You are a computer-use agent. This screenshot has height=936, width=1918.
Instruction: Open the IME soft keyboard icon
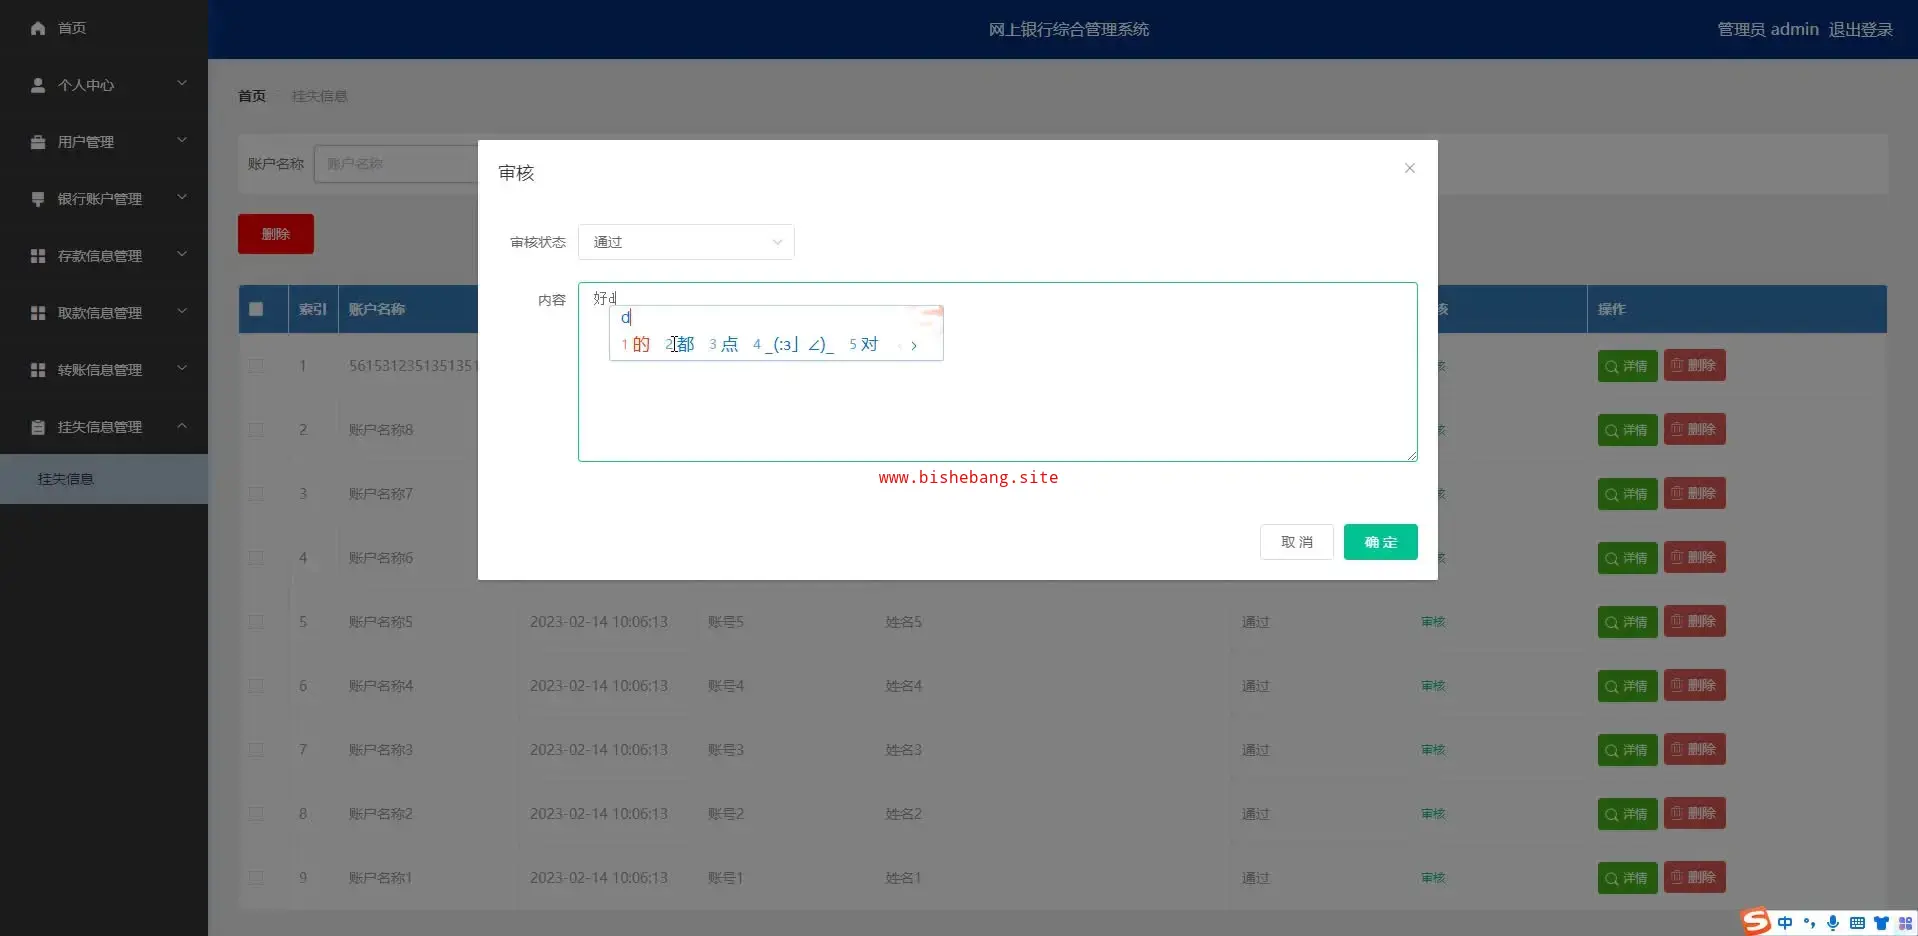(x=1857, y=923)
